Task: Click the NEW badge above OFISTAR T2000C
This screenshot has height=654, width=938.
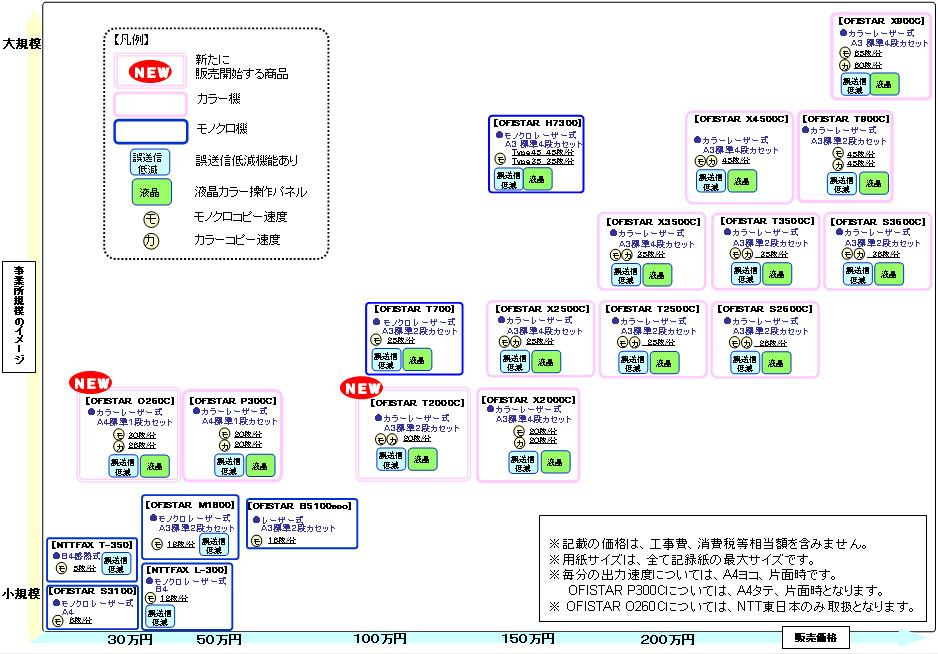Action: click(361, 388)
